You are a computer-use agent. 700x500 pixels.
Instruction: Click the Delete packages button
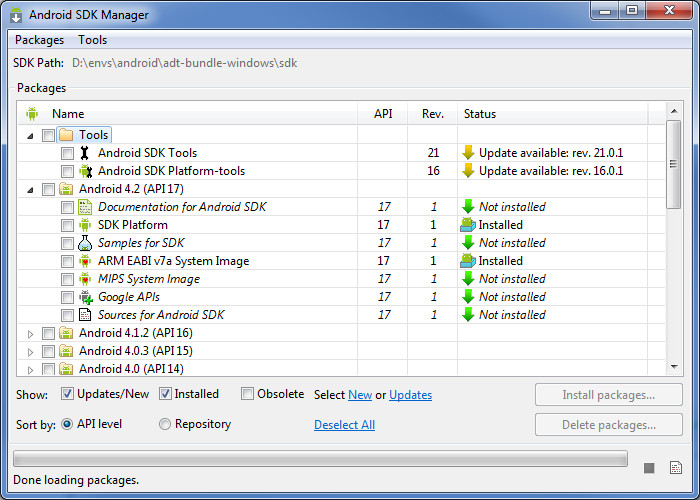tap(608, 425)
